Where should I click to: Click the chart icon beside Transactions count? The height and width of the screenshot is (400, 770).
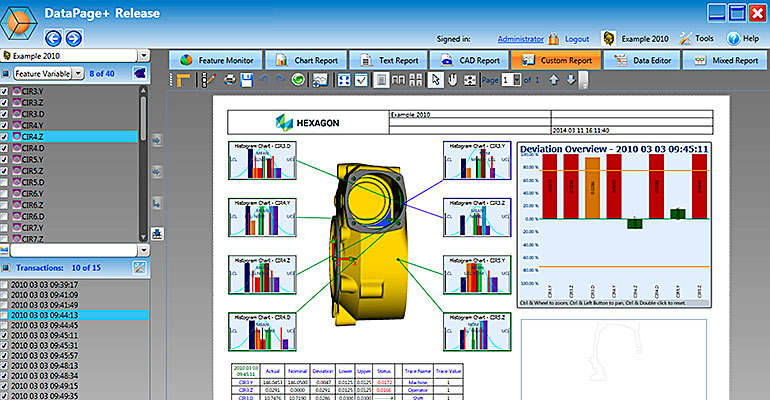pos(139,268)
